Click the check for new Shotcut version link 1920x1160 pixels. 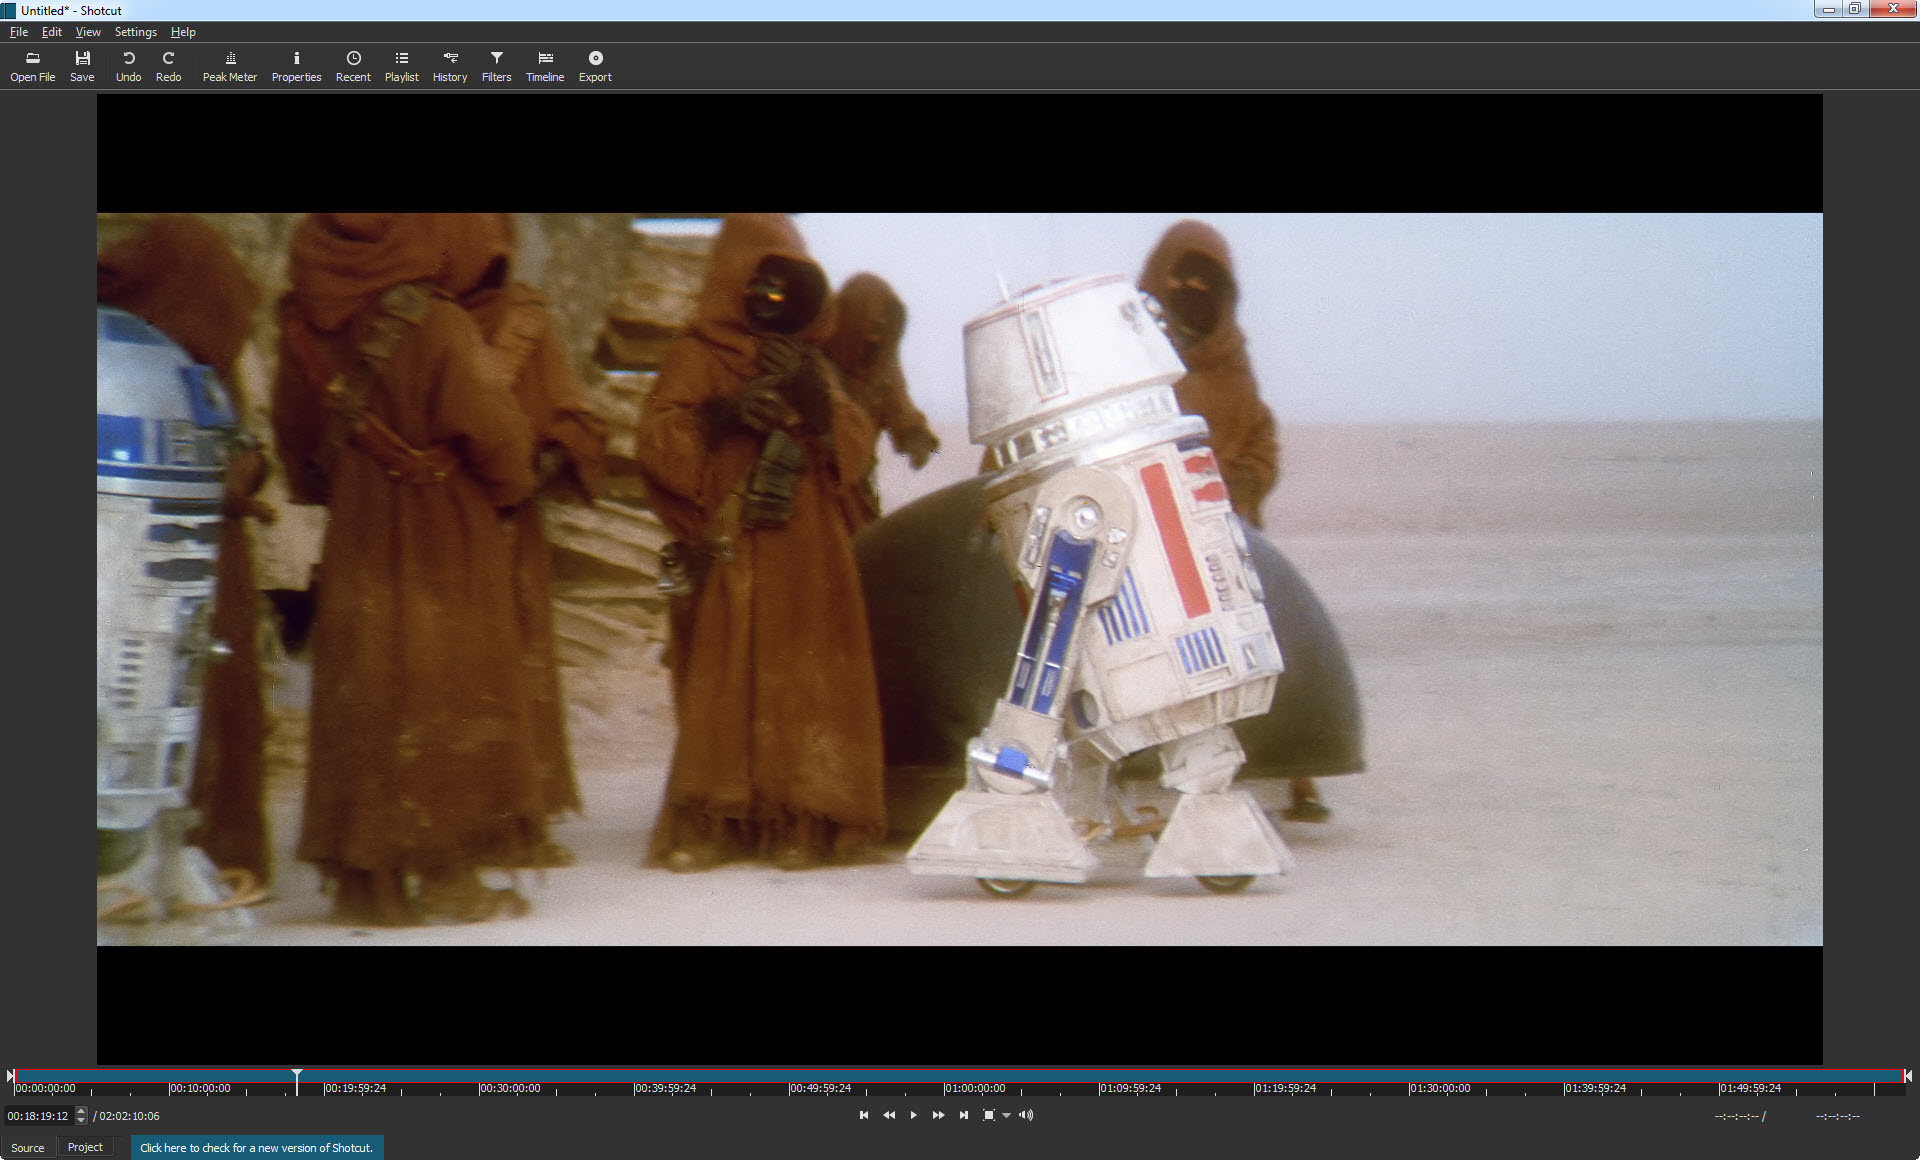[257, 1148]
